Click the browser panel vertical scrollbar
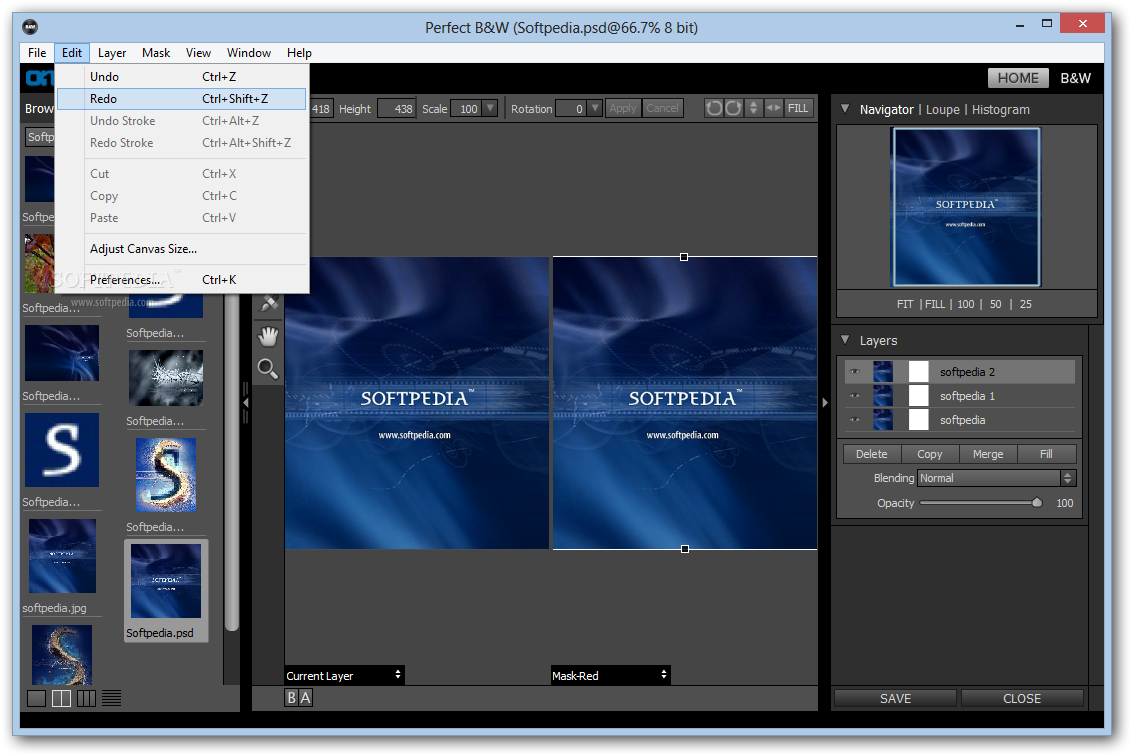This screenshot has width=1132, height=756. (231, 462)
